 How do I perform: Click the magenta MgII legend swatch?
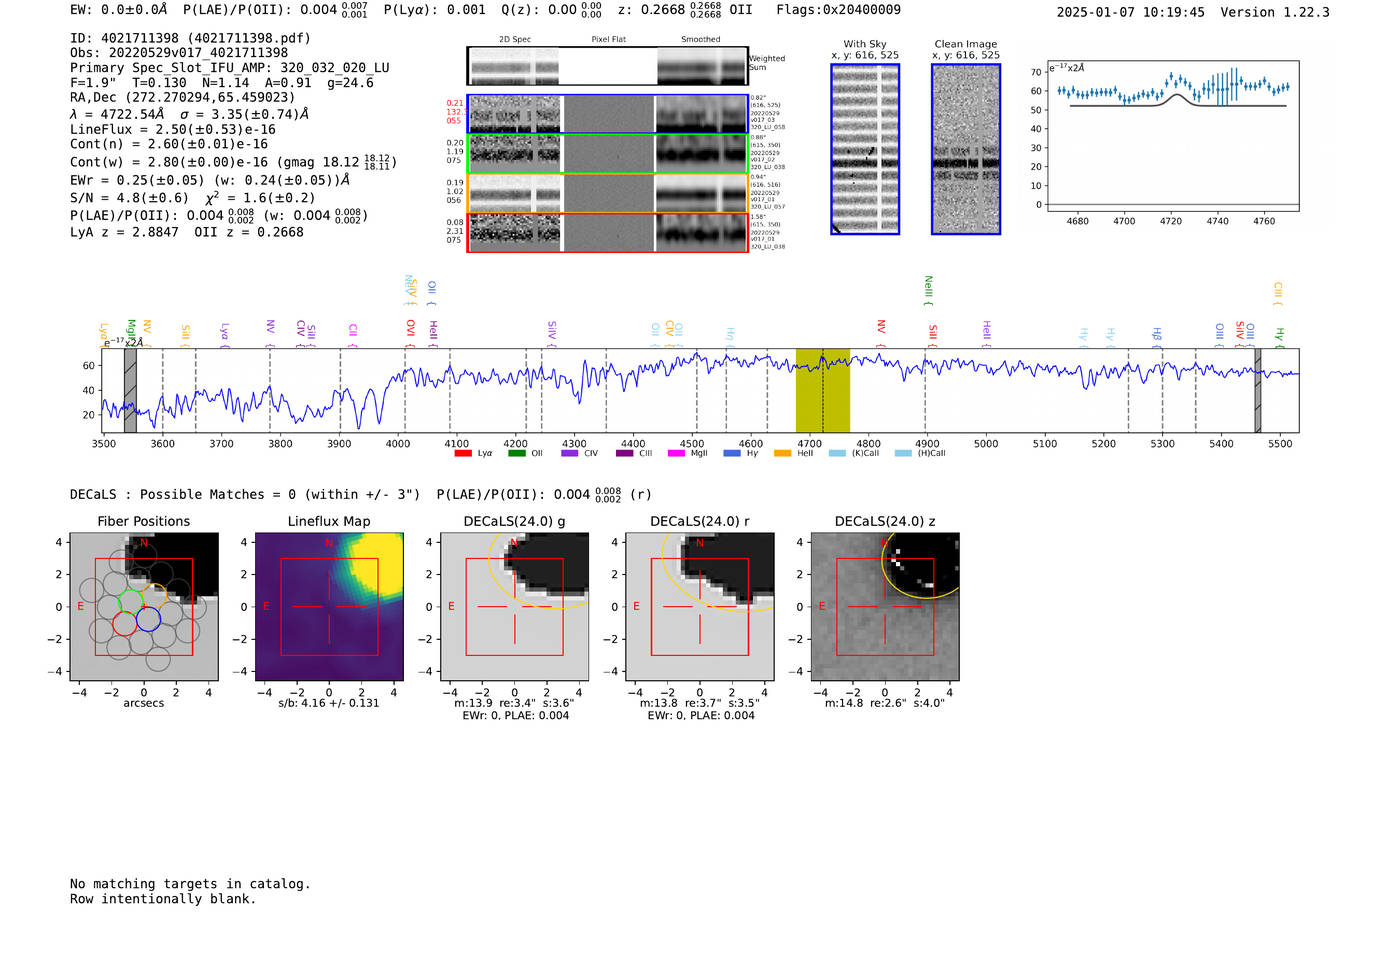pos(675,453)
